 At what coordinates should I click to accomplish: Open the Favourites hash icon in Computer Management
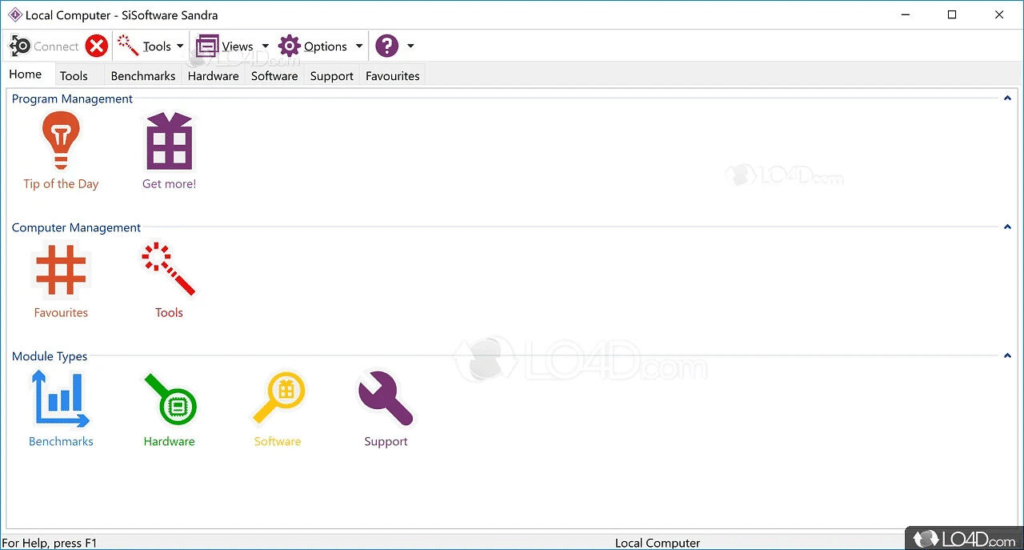point(61,269)
